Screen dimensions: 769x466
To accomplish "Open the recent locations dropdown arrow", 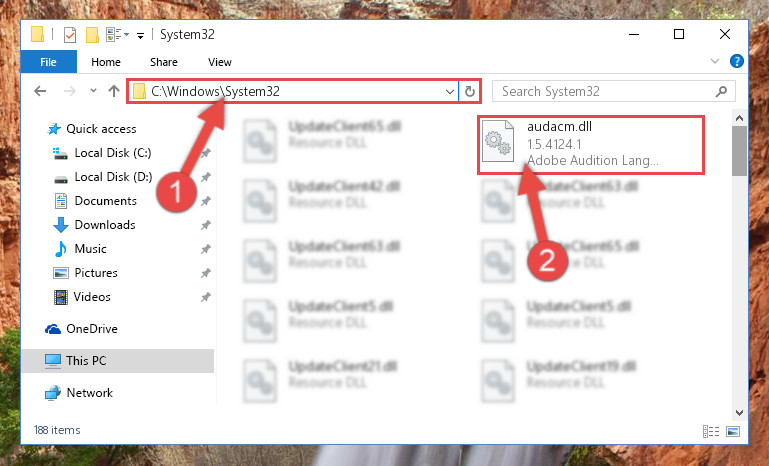I will click(x=93, y=91).
